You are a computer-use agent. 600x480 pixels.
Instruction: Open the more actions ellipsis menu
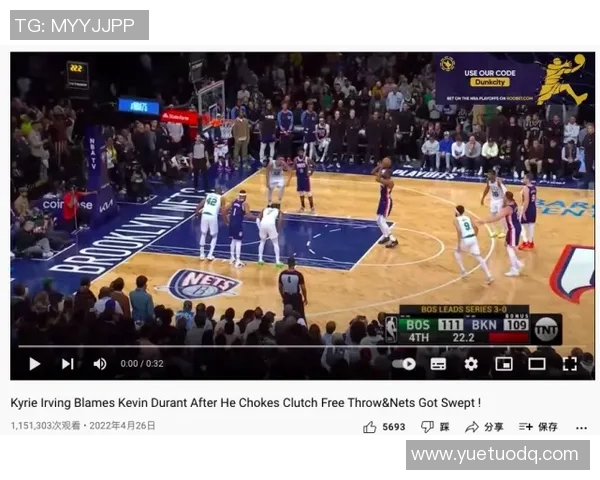(581, 427)
